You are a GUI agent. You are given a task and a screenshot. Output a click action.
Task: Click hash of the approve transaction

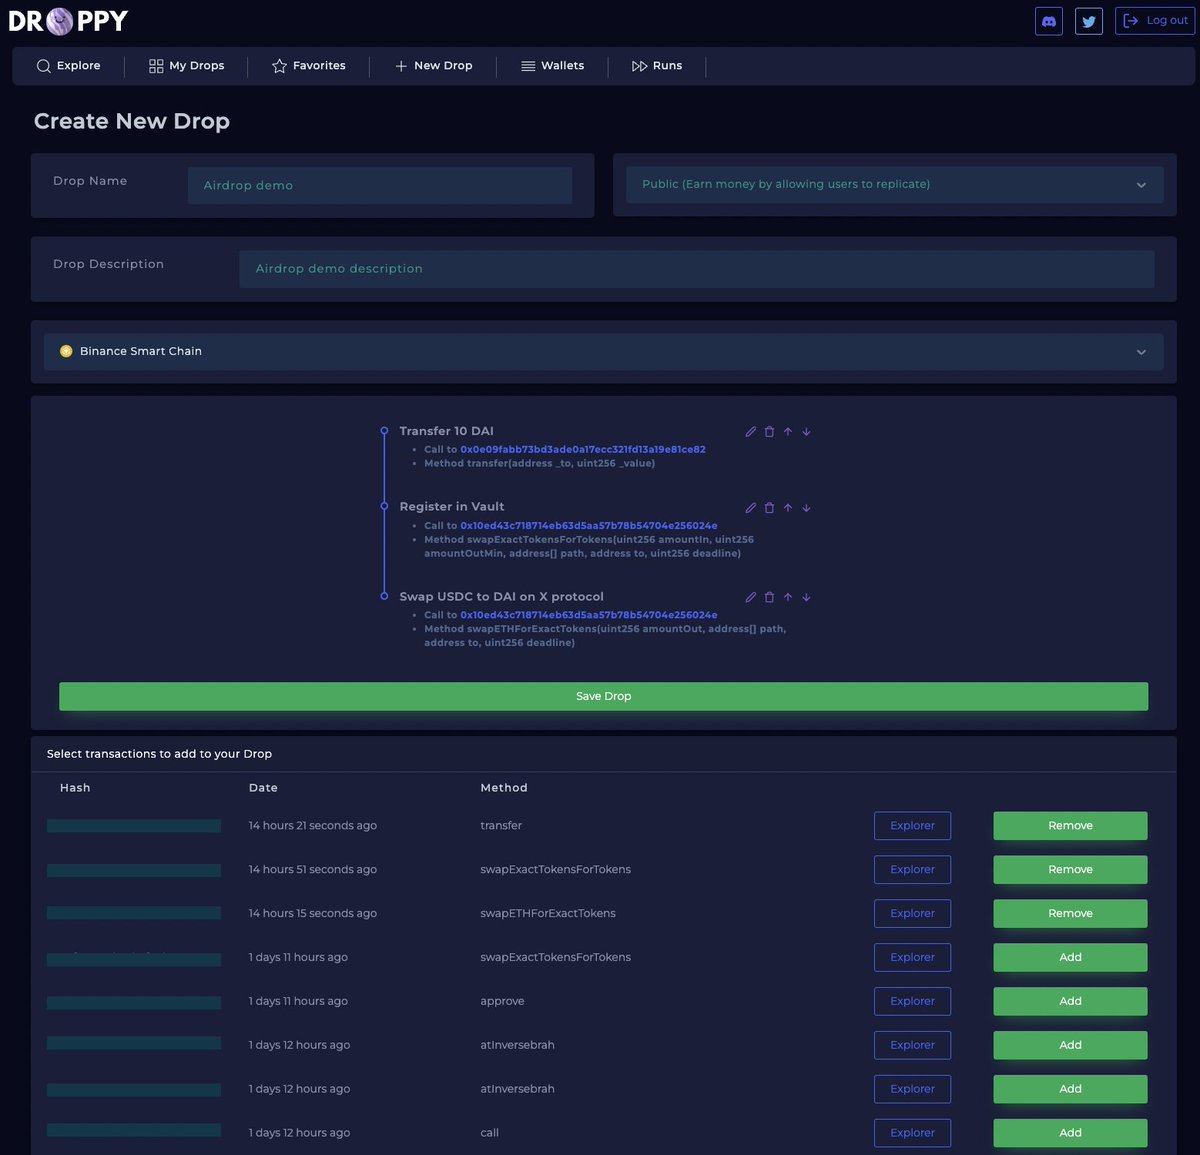pos(134,1002)
